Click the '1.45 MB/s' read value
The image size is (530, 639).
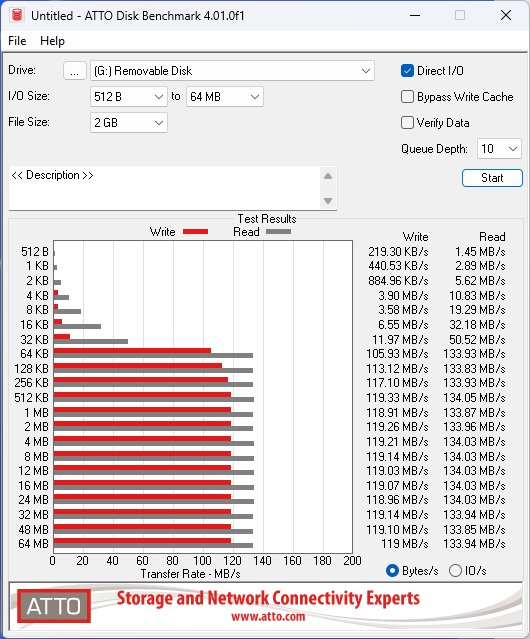(480, 252)
